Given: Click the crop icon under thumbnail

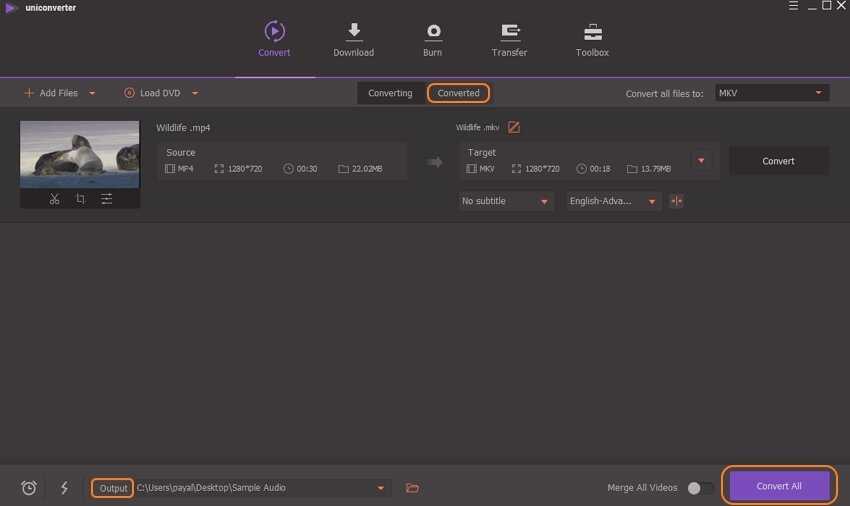Looking at the screenshot, I should pyautogui.click(x=80, y=199).
